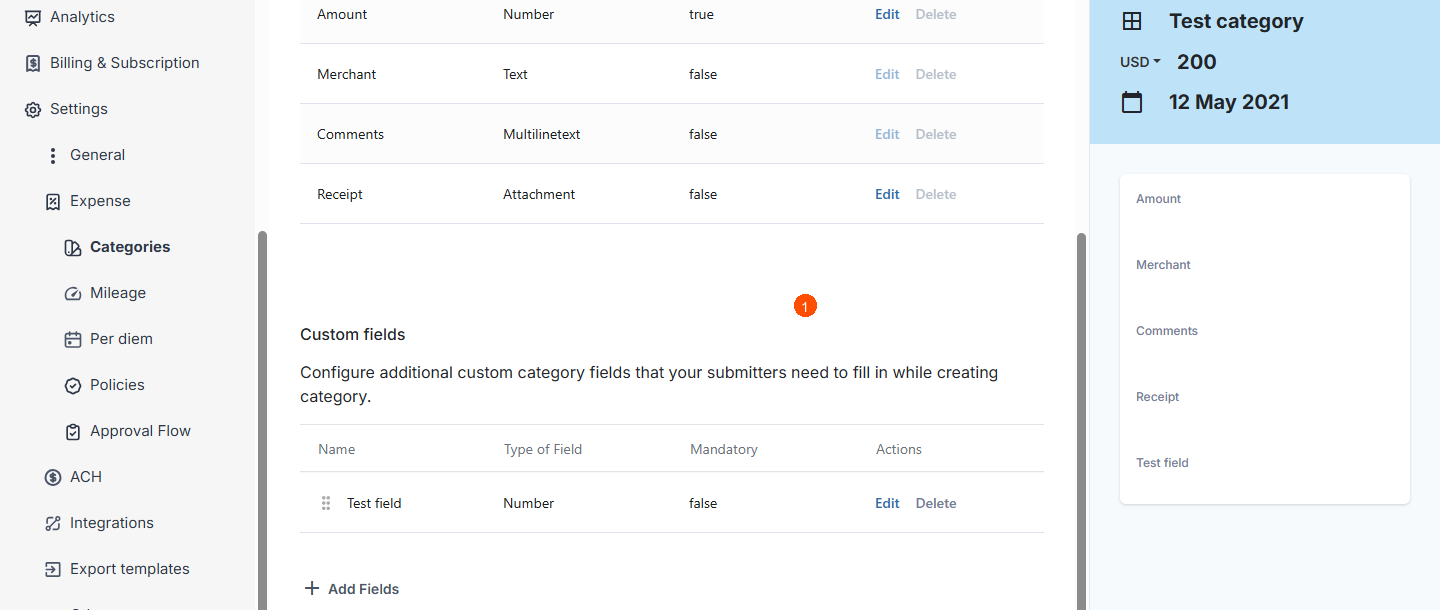Click the Attachment type cell

539,194
